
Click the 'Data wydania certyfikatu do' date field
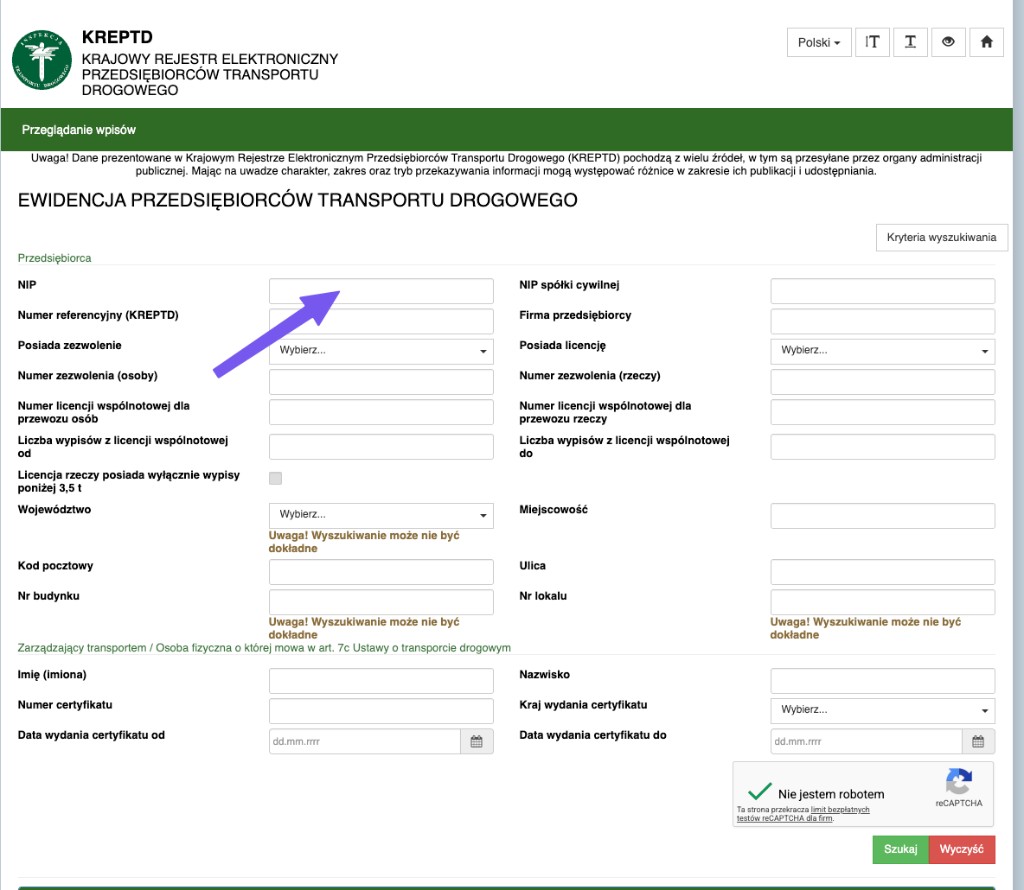coord(866,741)
